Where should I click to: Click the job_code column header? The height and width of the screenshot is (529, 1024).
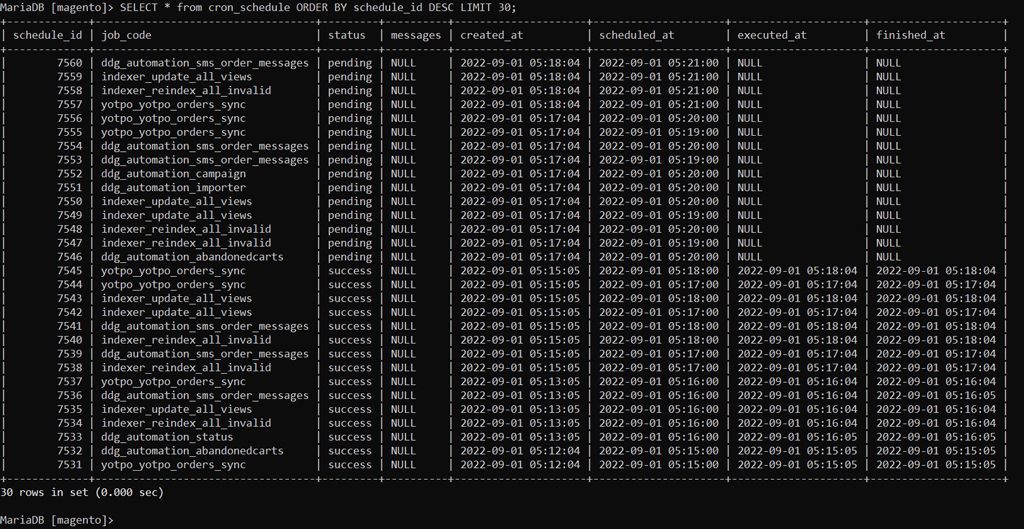(126, 35)
